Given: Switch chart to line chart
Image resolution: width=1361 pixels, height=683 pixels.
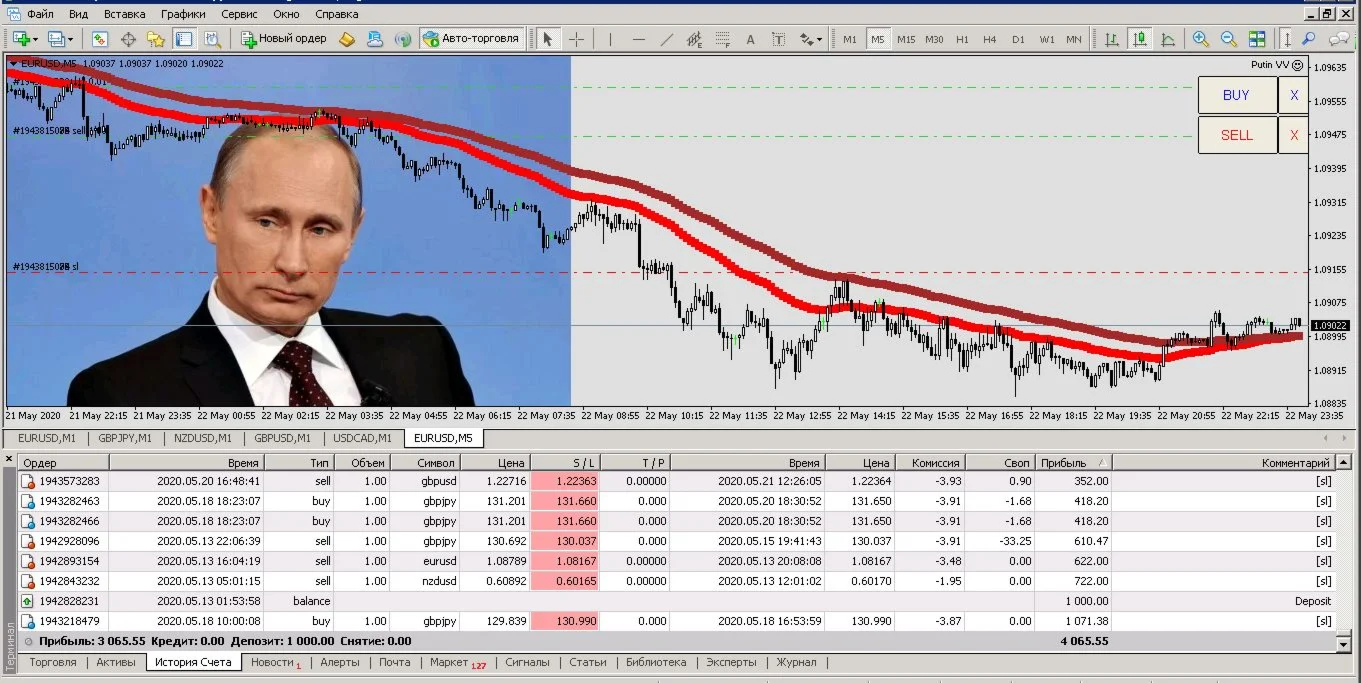Looking at the screenshot, I should [1168, 39].
